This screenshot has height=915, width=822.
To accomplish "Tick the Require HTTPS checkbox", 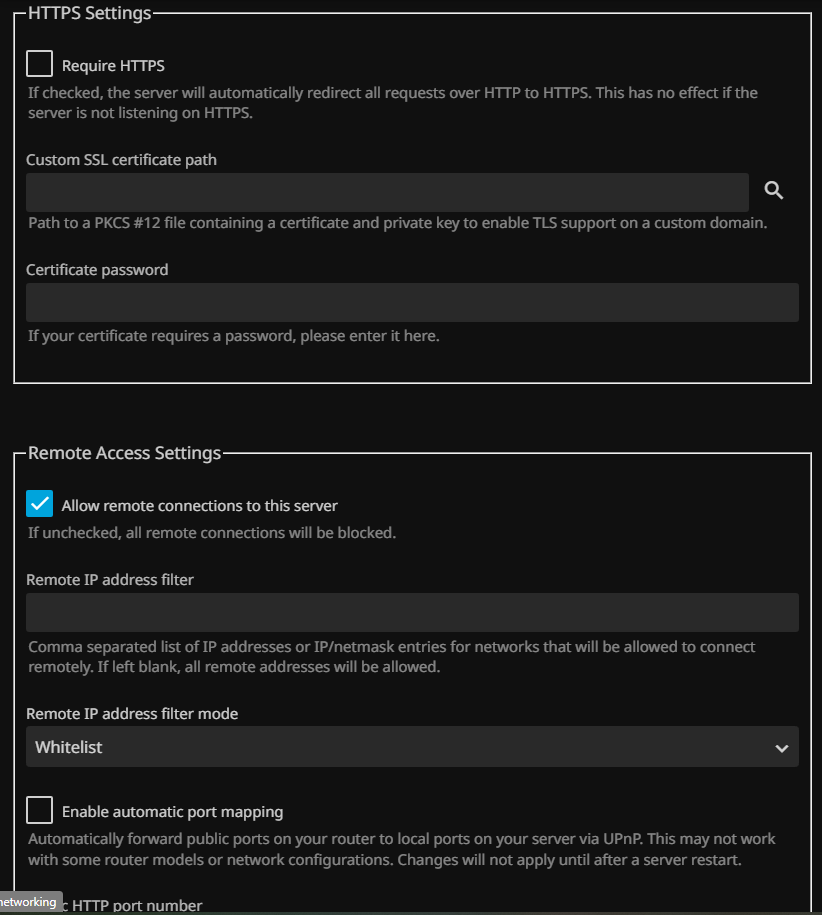I will pos(40,65).
